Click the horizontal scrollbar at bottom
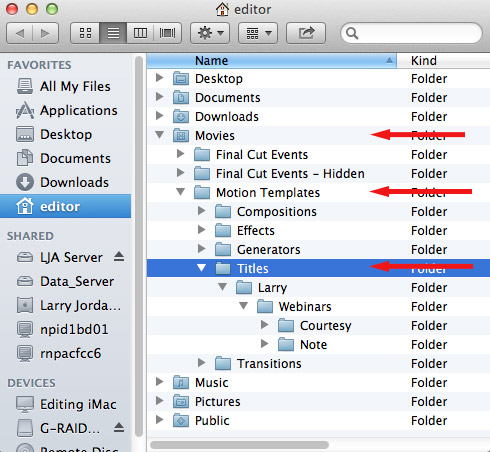Screen dimensions: 490x452 click(239, 445)
